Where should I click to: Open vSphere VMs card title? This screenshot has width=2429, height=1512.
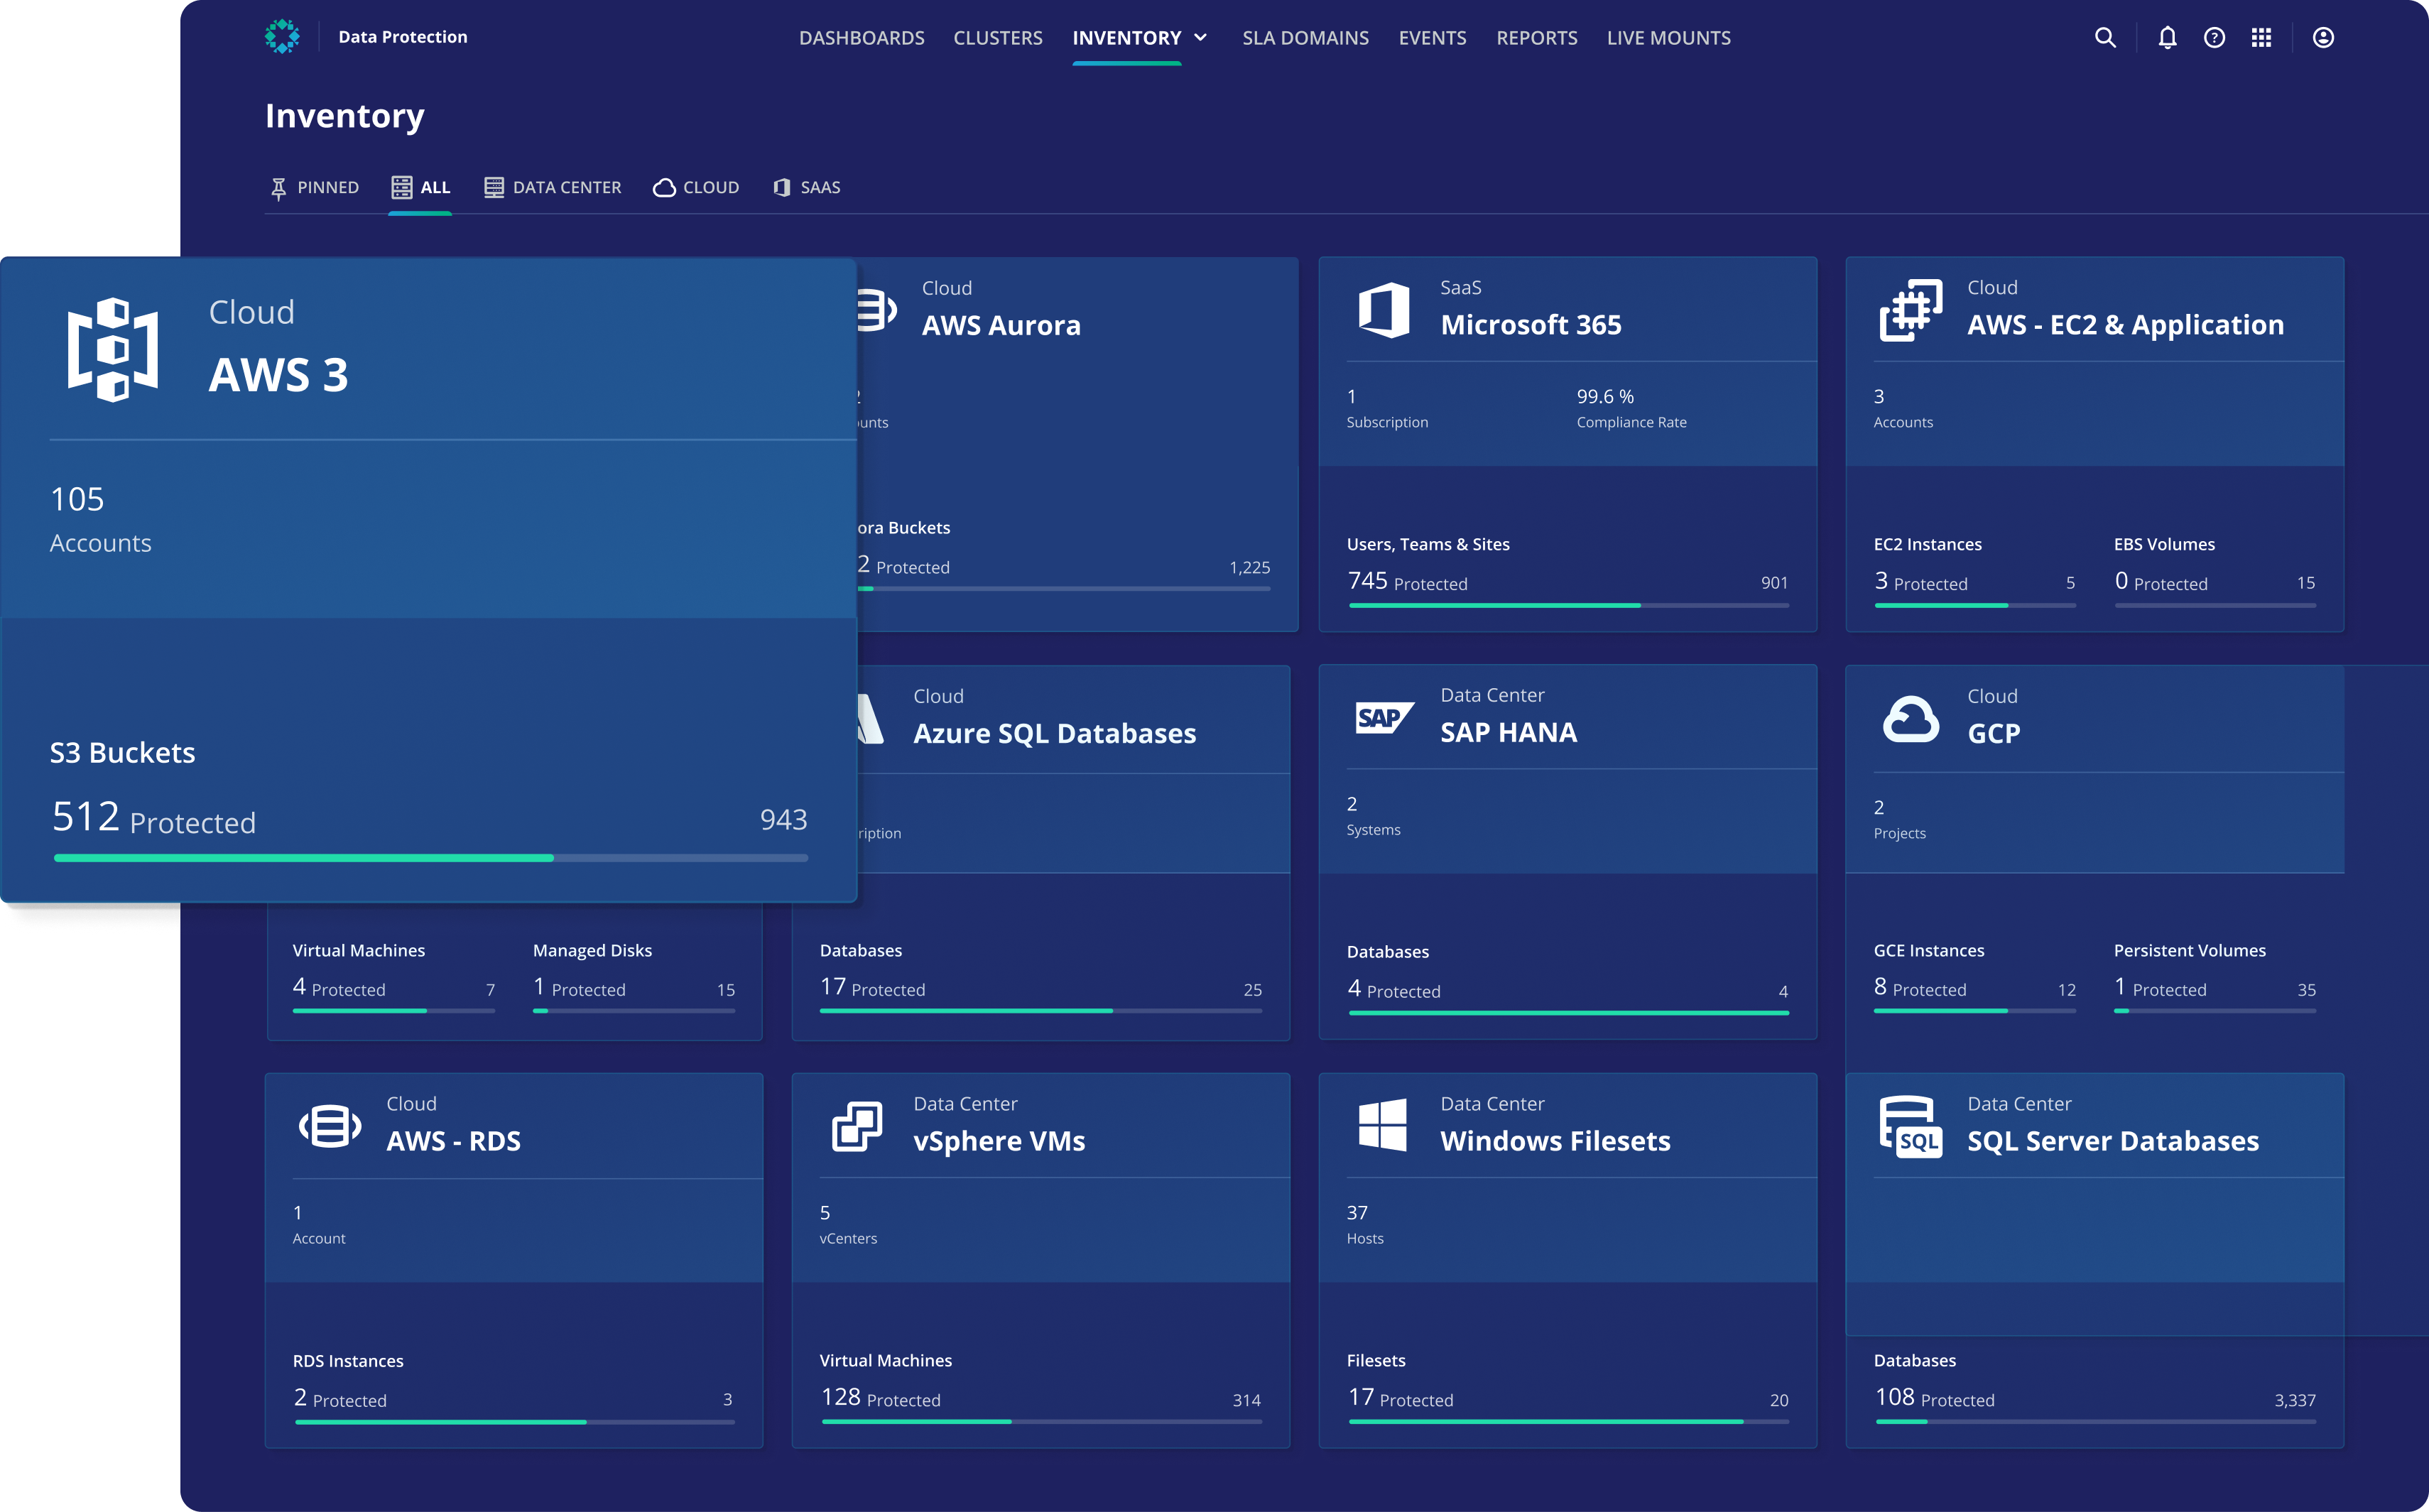point(999,1141)
